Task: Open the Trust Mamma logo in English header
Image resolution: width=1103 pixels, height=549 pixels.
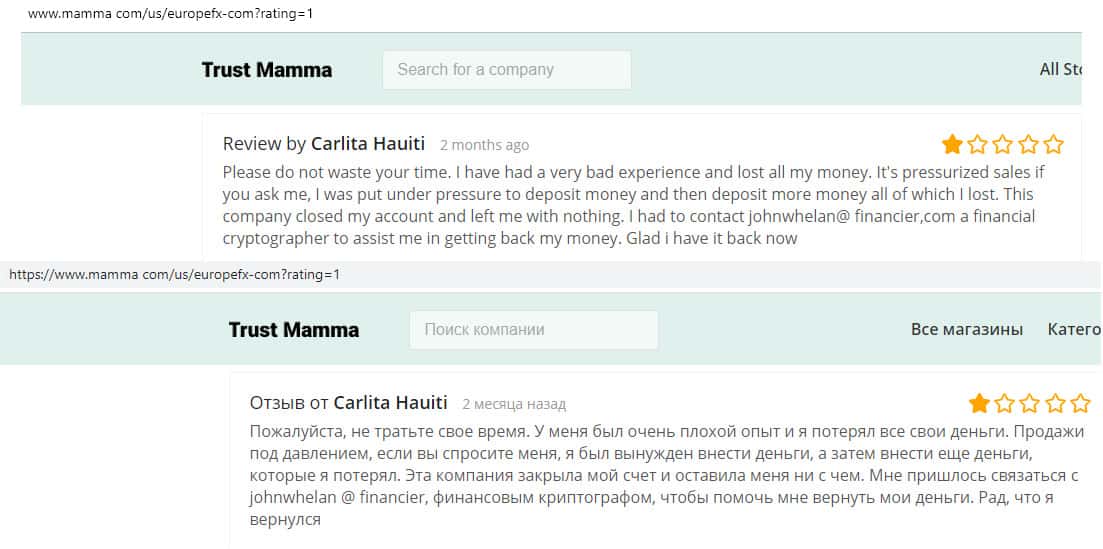Action: click(267, 70)
